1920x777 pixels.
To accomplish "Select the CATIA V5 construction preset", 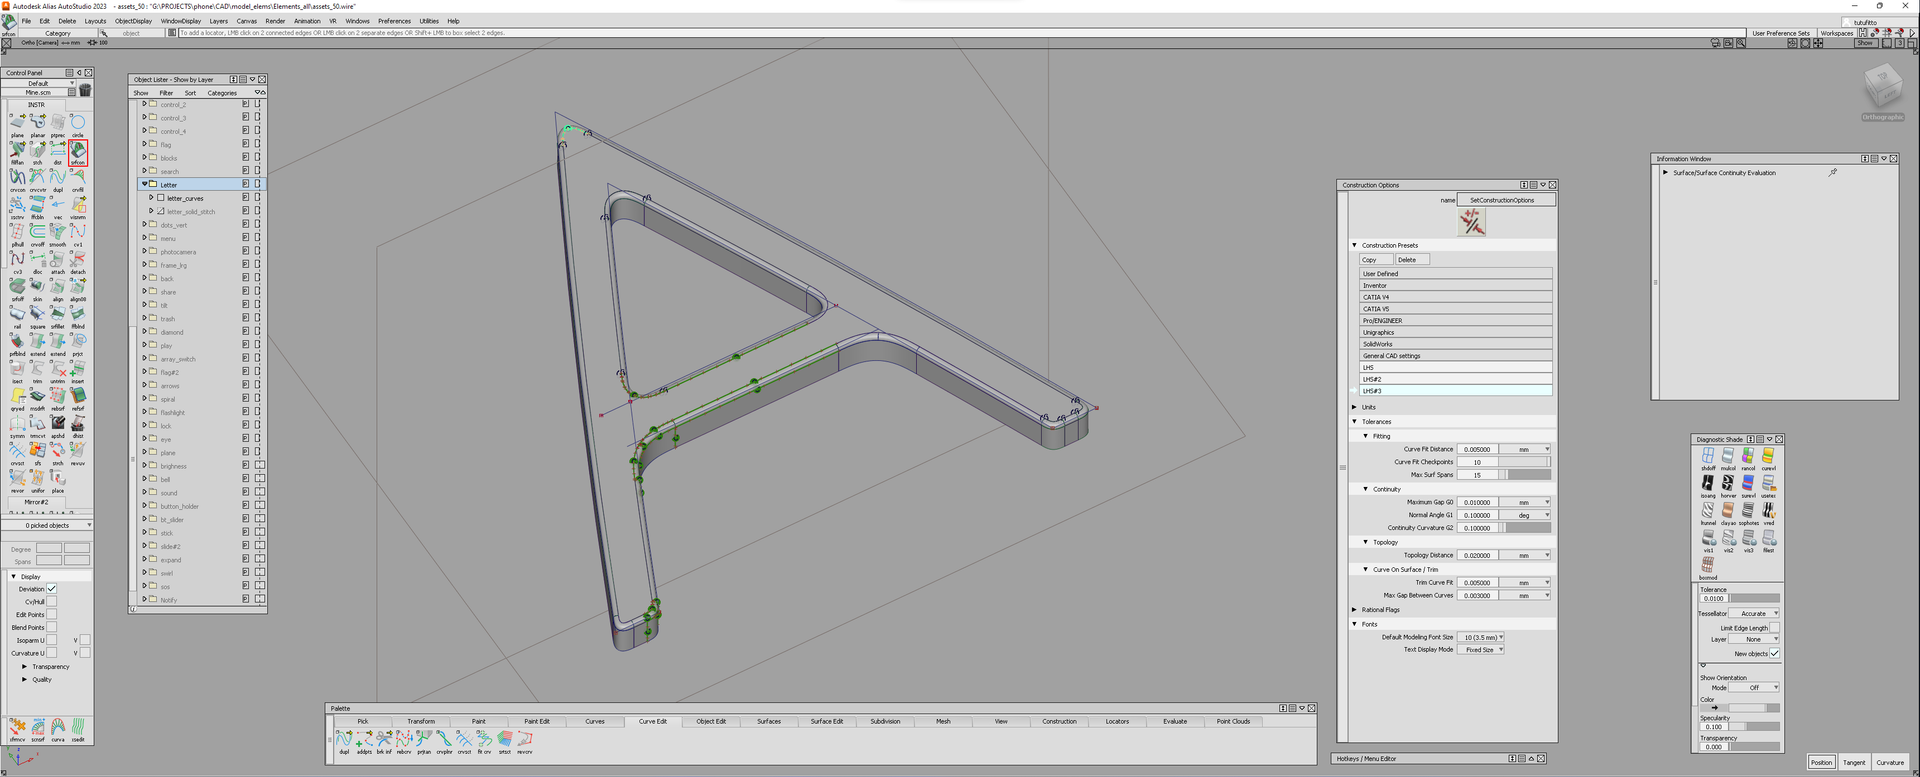I will pos(1455,309).
